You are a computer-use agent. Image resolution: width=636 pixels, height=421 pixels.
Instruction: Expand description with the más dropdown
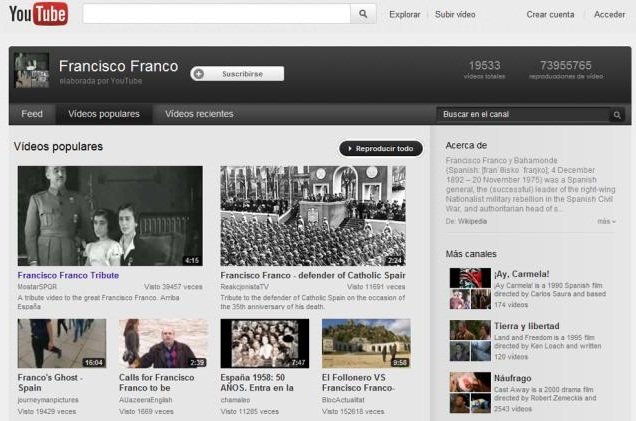tap(606, 221)
